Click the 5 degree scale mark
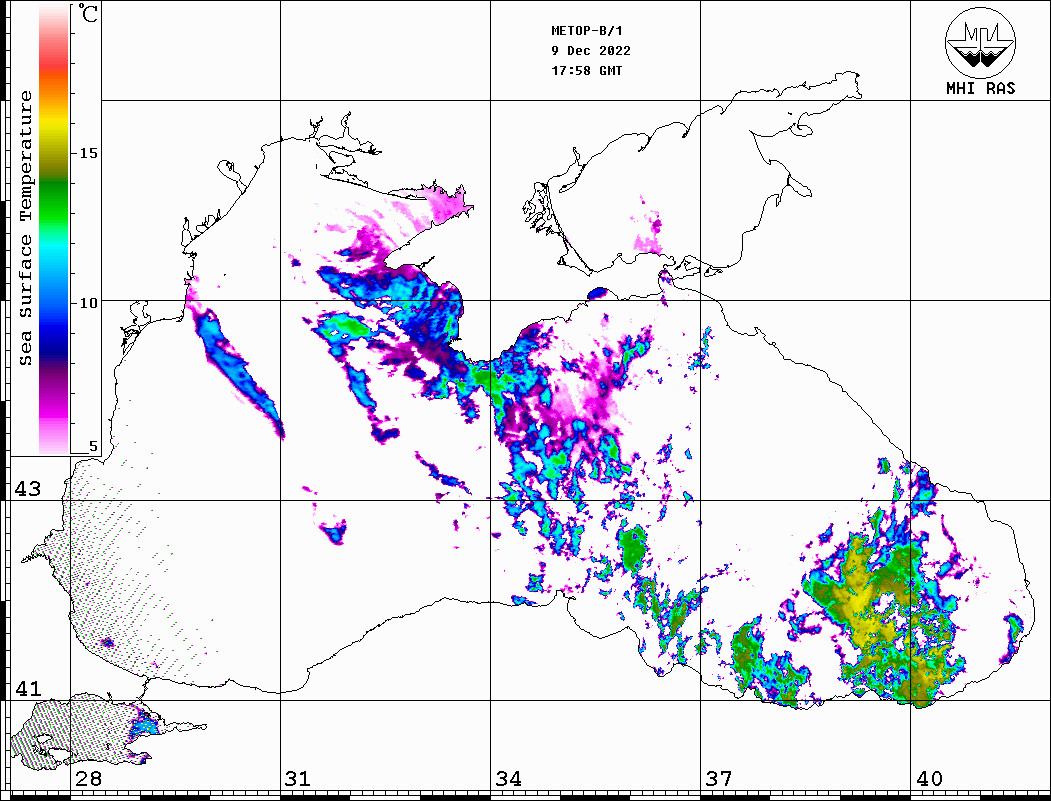1051x801 pixels. pos(94,447)
